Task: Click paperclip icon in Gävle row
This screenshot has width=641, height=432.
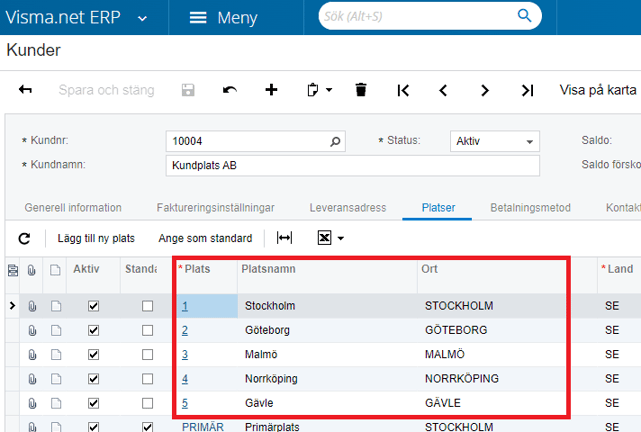Action: click(x=32, y=403)
